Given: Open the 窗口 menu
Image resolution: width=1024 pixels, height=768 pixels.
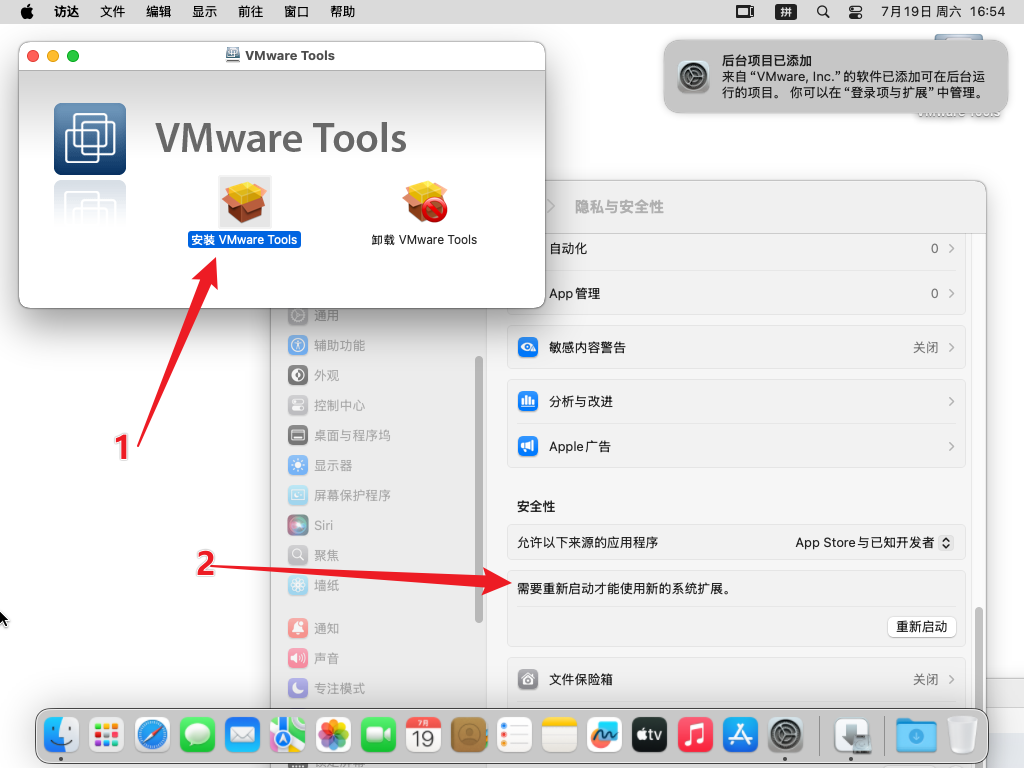Looking at the screenshot, I should [296, 12].
